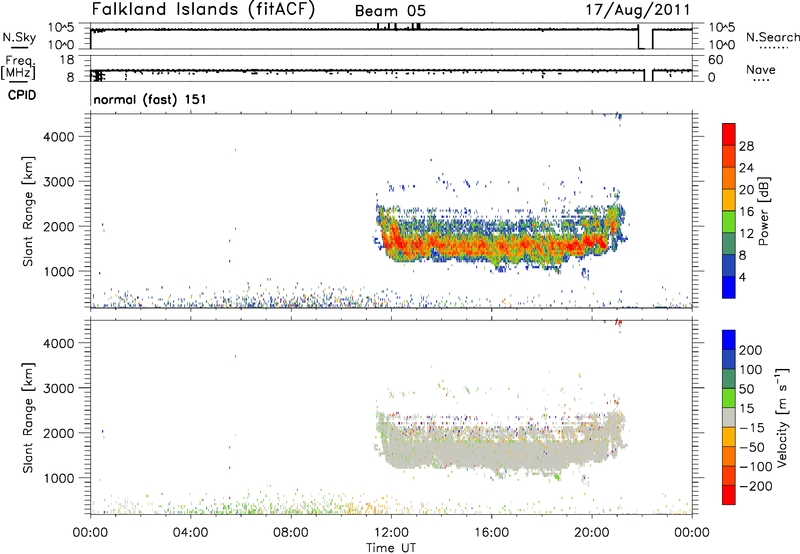The height and width of the screenshot is (554, 800).
Task: Select the "-15" Velocity colorbar value
Action: pyautogui.click(x=752, y=428)
